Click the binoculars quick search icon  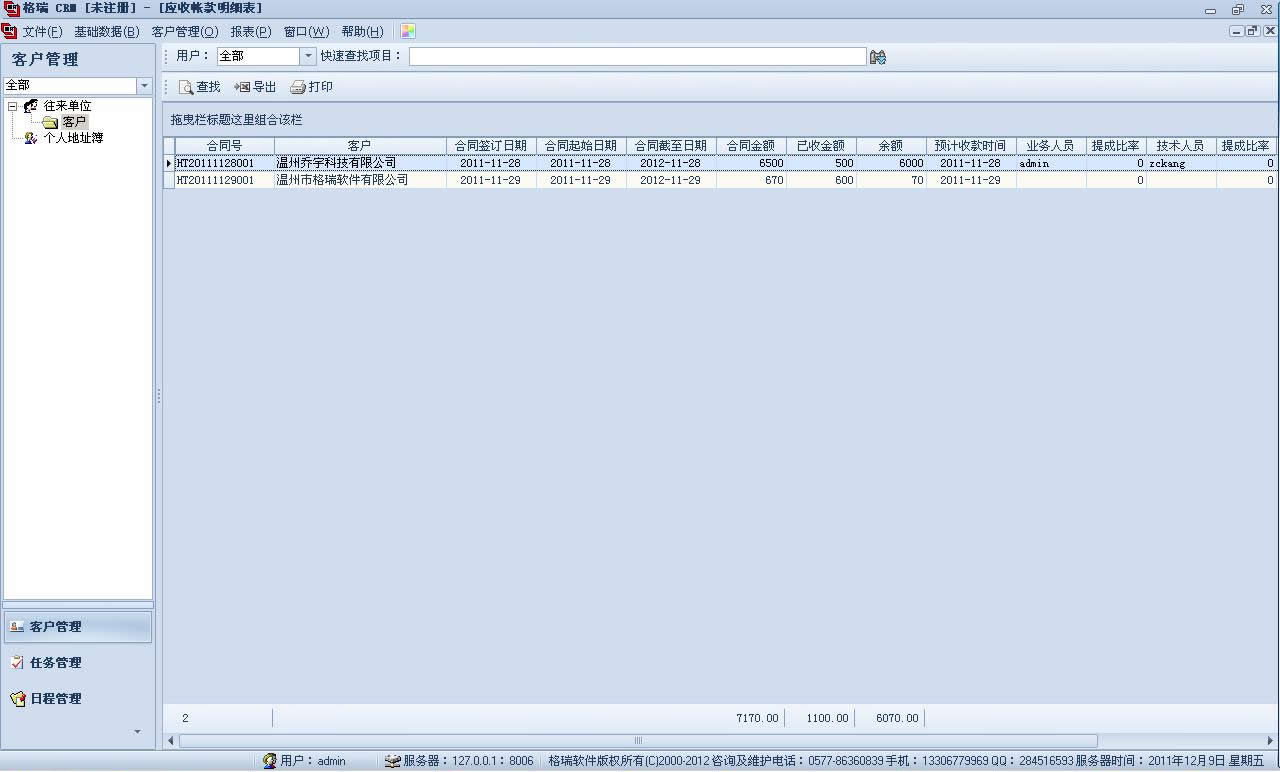(x=878, y=58)
